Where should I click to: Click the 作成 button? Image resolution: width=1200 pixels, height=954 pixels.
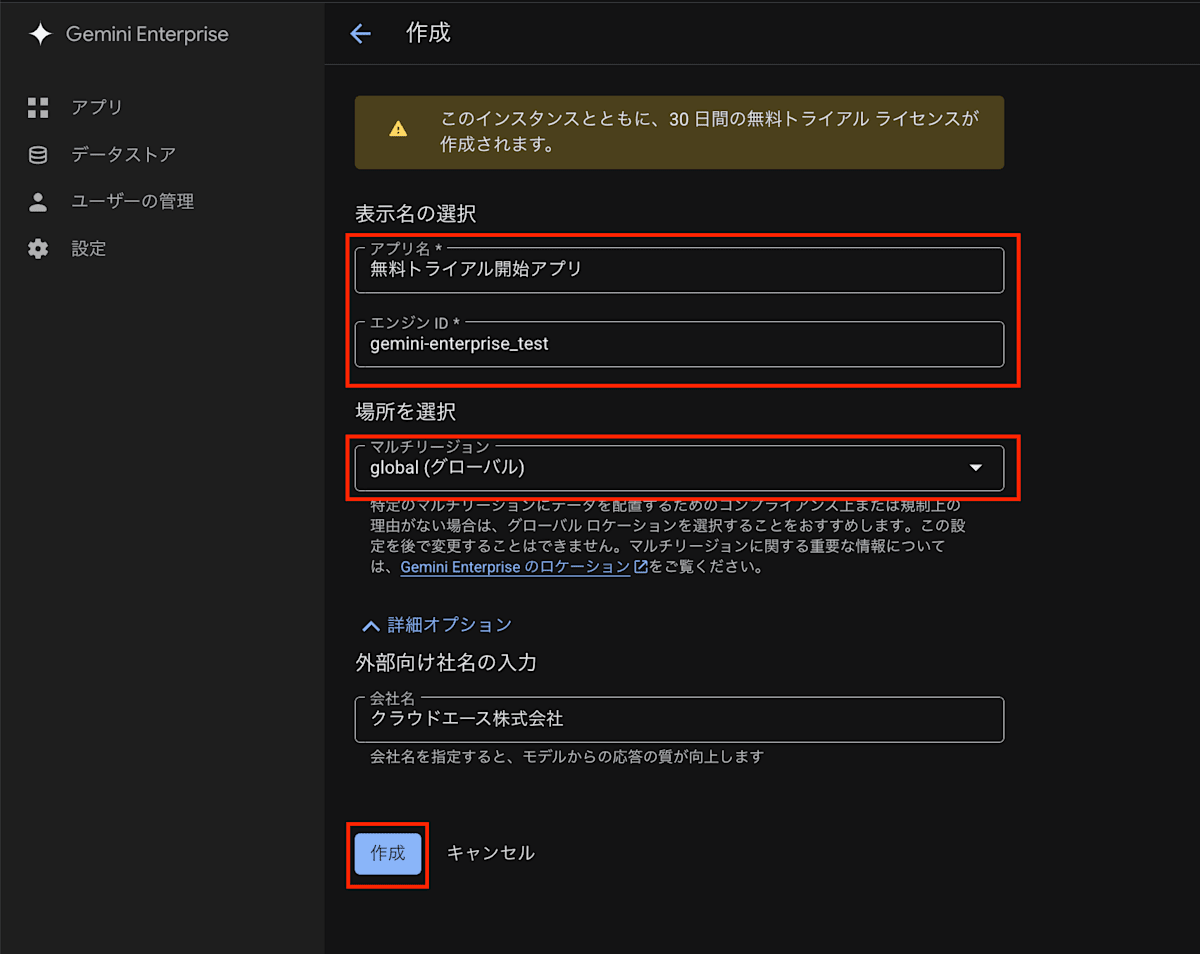[x=388, y=854]
